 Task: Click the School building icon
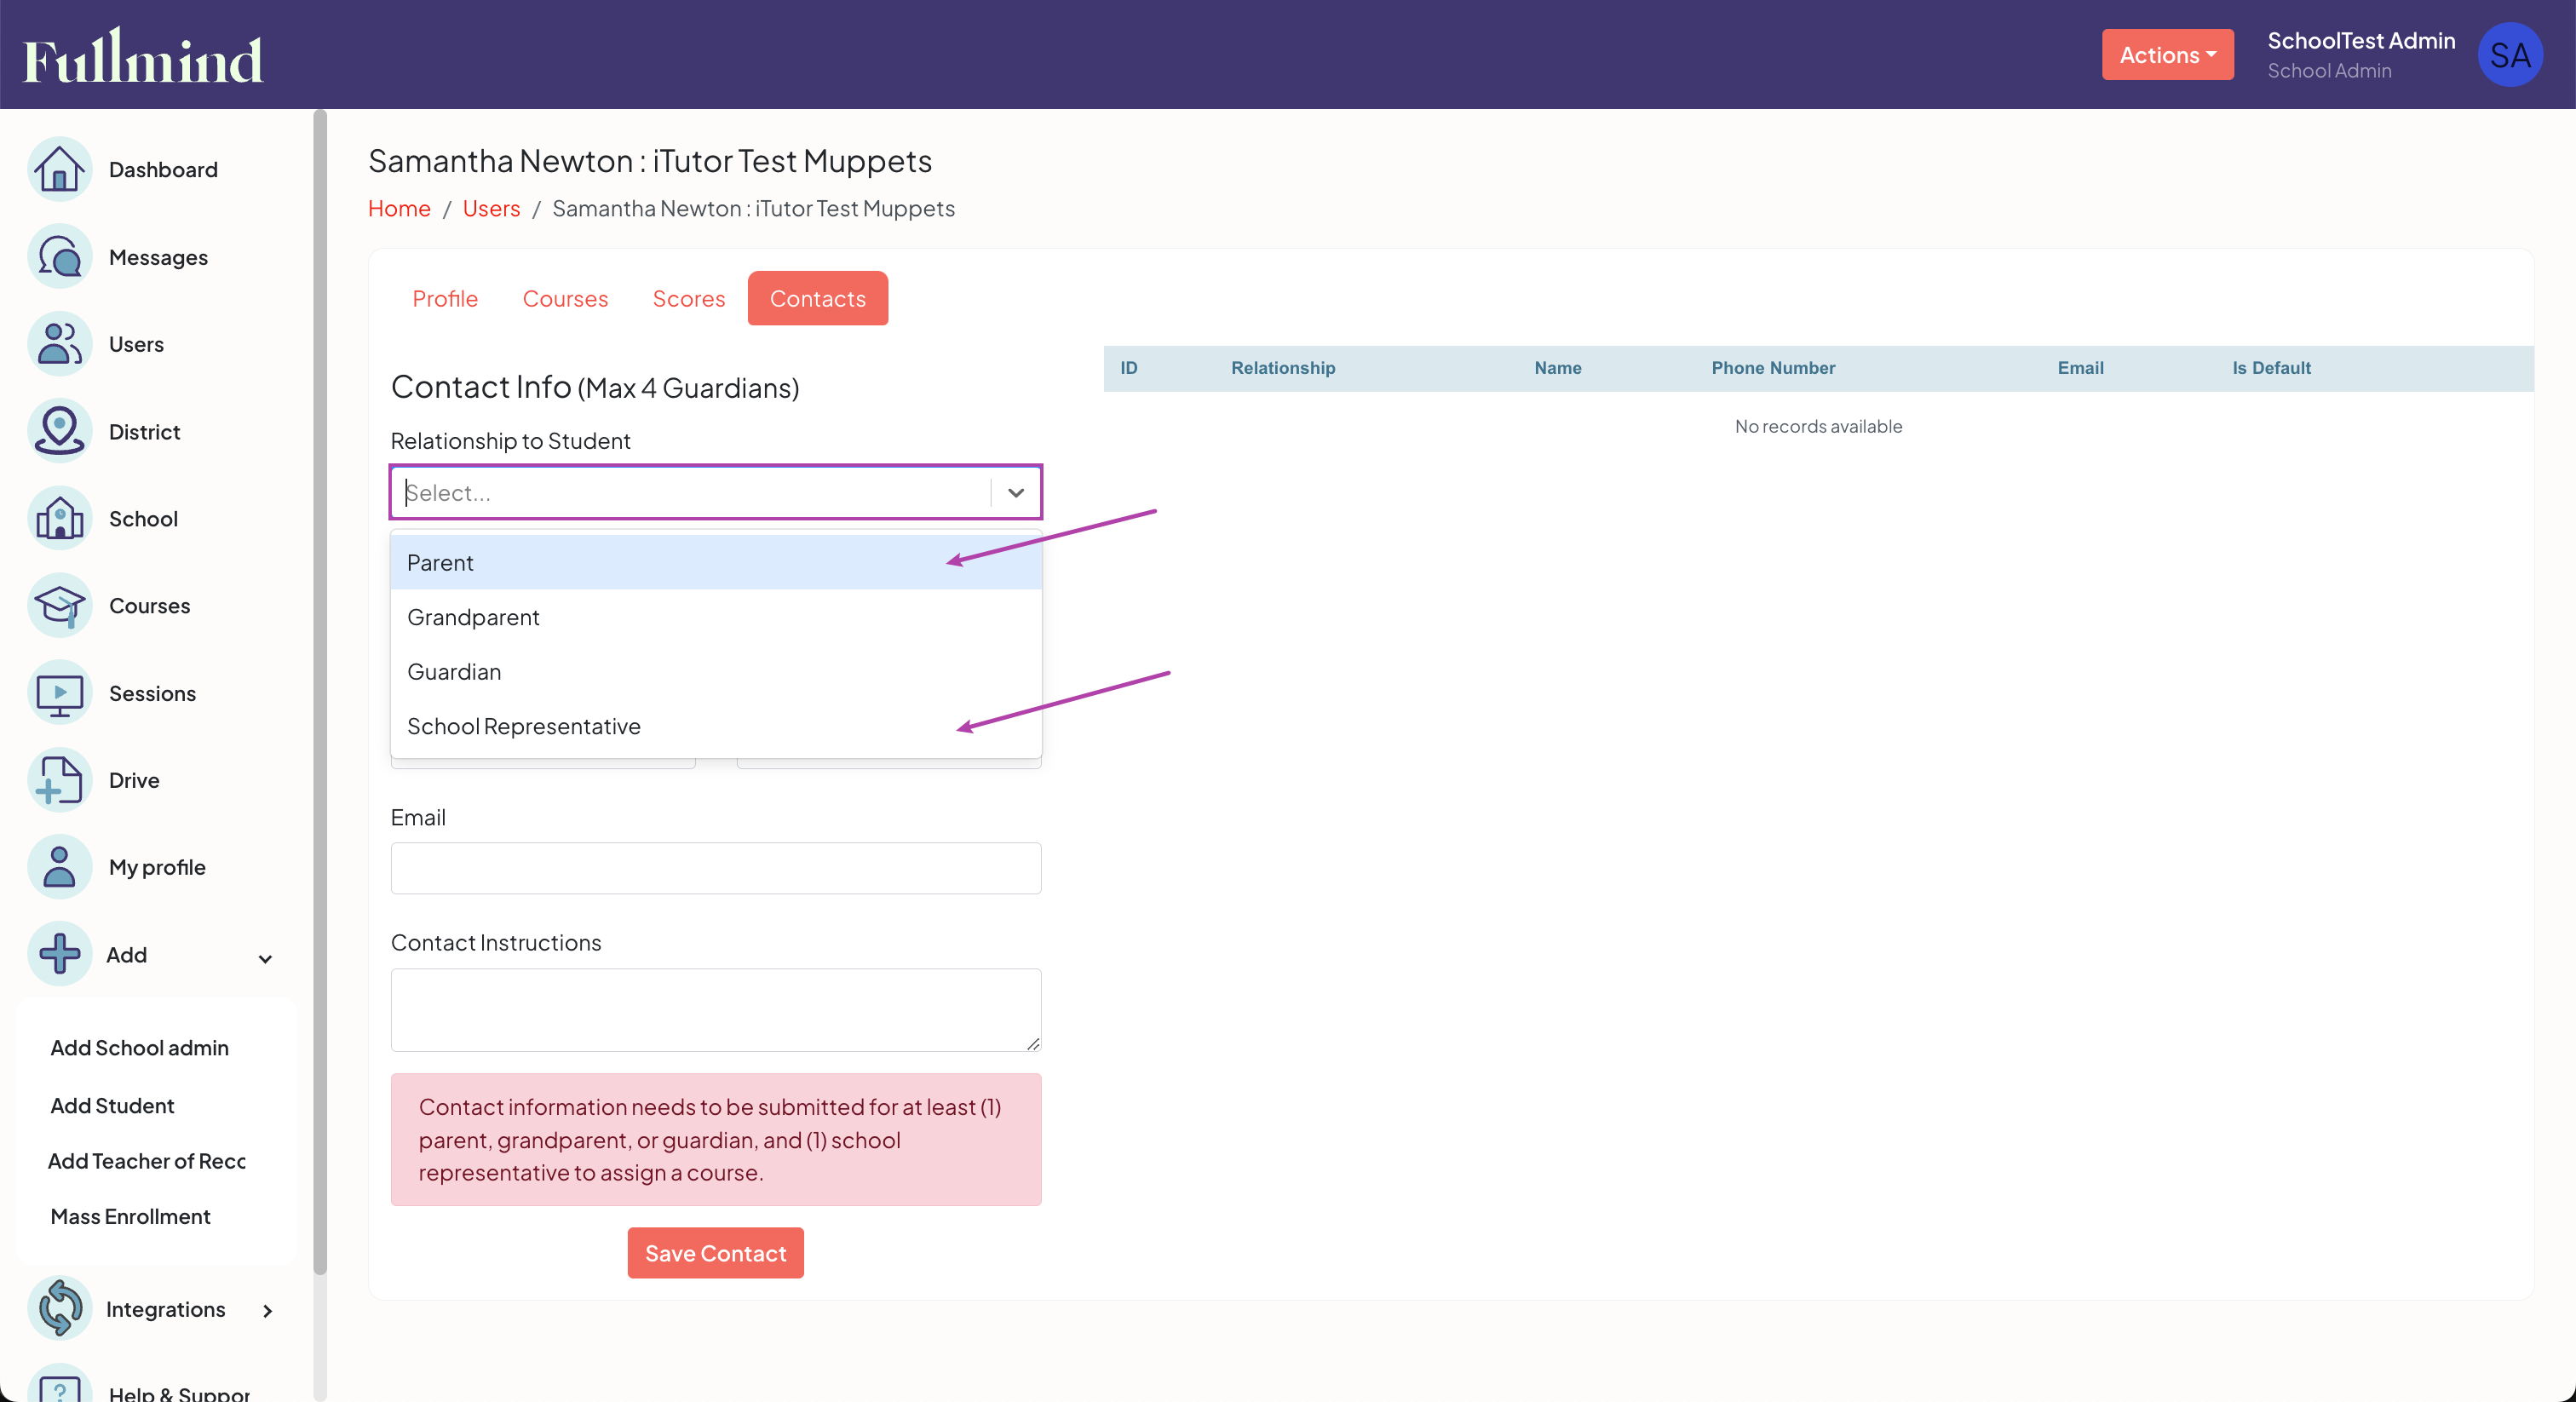(x=59, y=518)
